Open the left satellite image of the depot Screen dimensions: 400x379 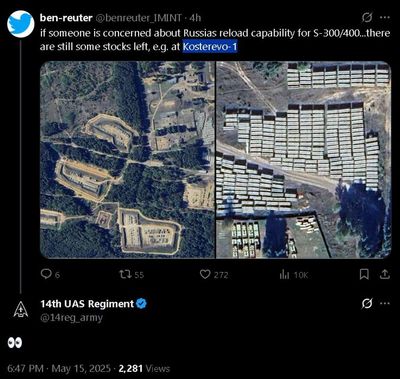pyautogui.click(x=127, y=160)
